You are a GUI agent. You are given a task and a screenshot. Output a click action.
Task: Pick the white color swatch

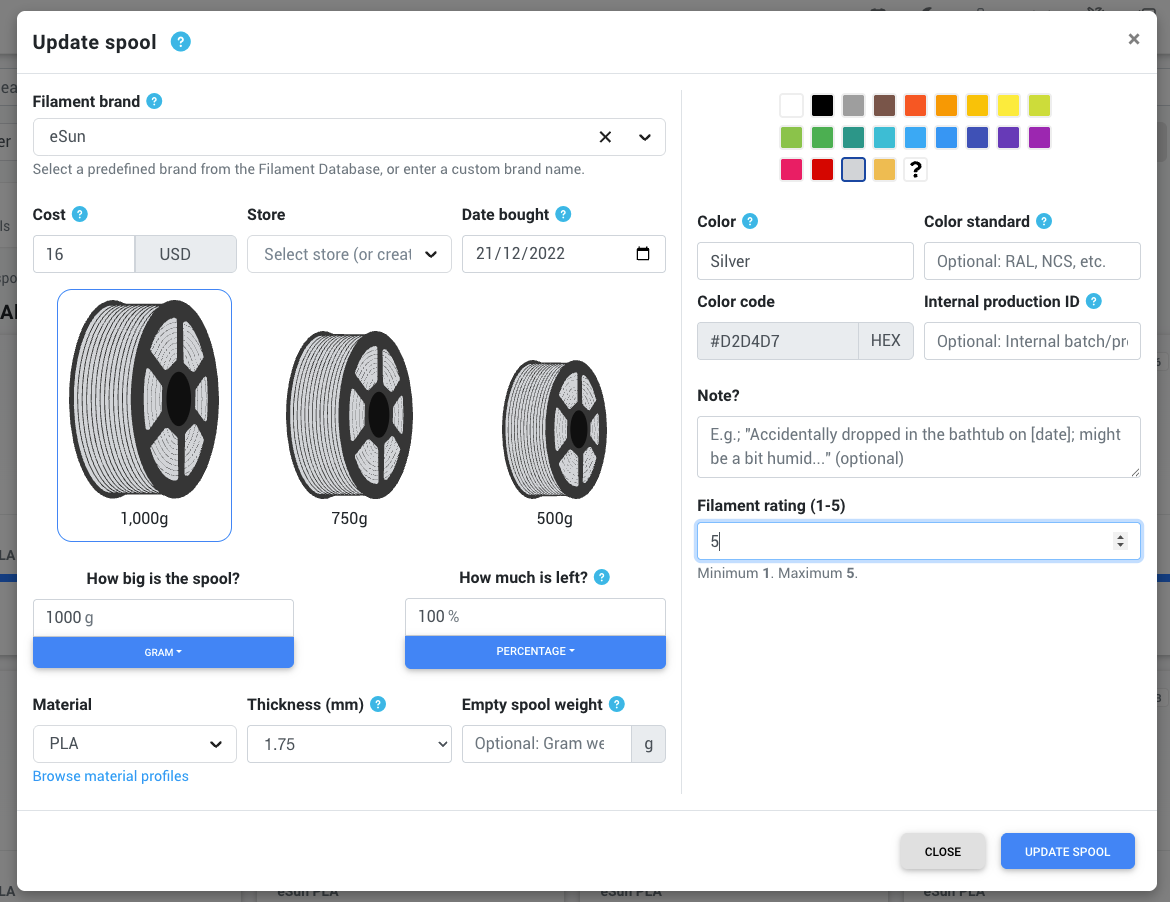(x=792, y=105)
